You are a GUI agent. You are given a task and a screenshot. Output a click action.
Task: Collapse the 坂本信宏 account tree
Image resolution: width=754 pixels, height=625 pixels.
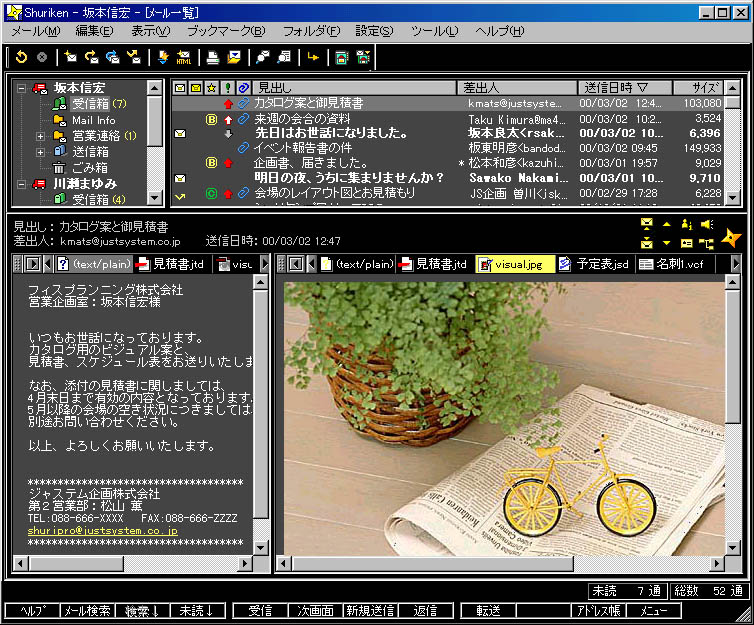point(22,88)
